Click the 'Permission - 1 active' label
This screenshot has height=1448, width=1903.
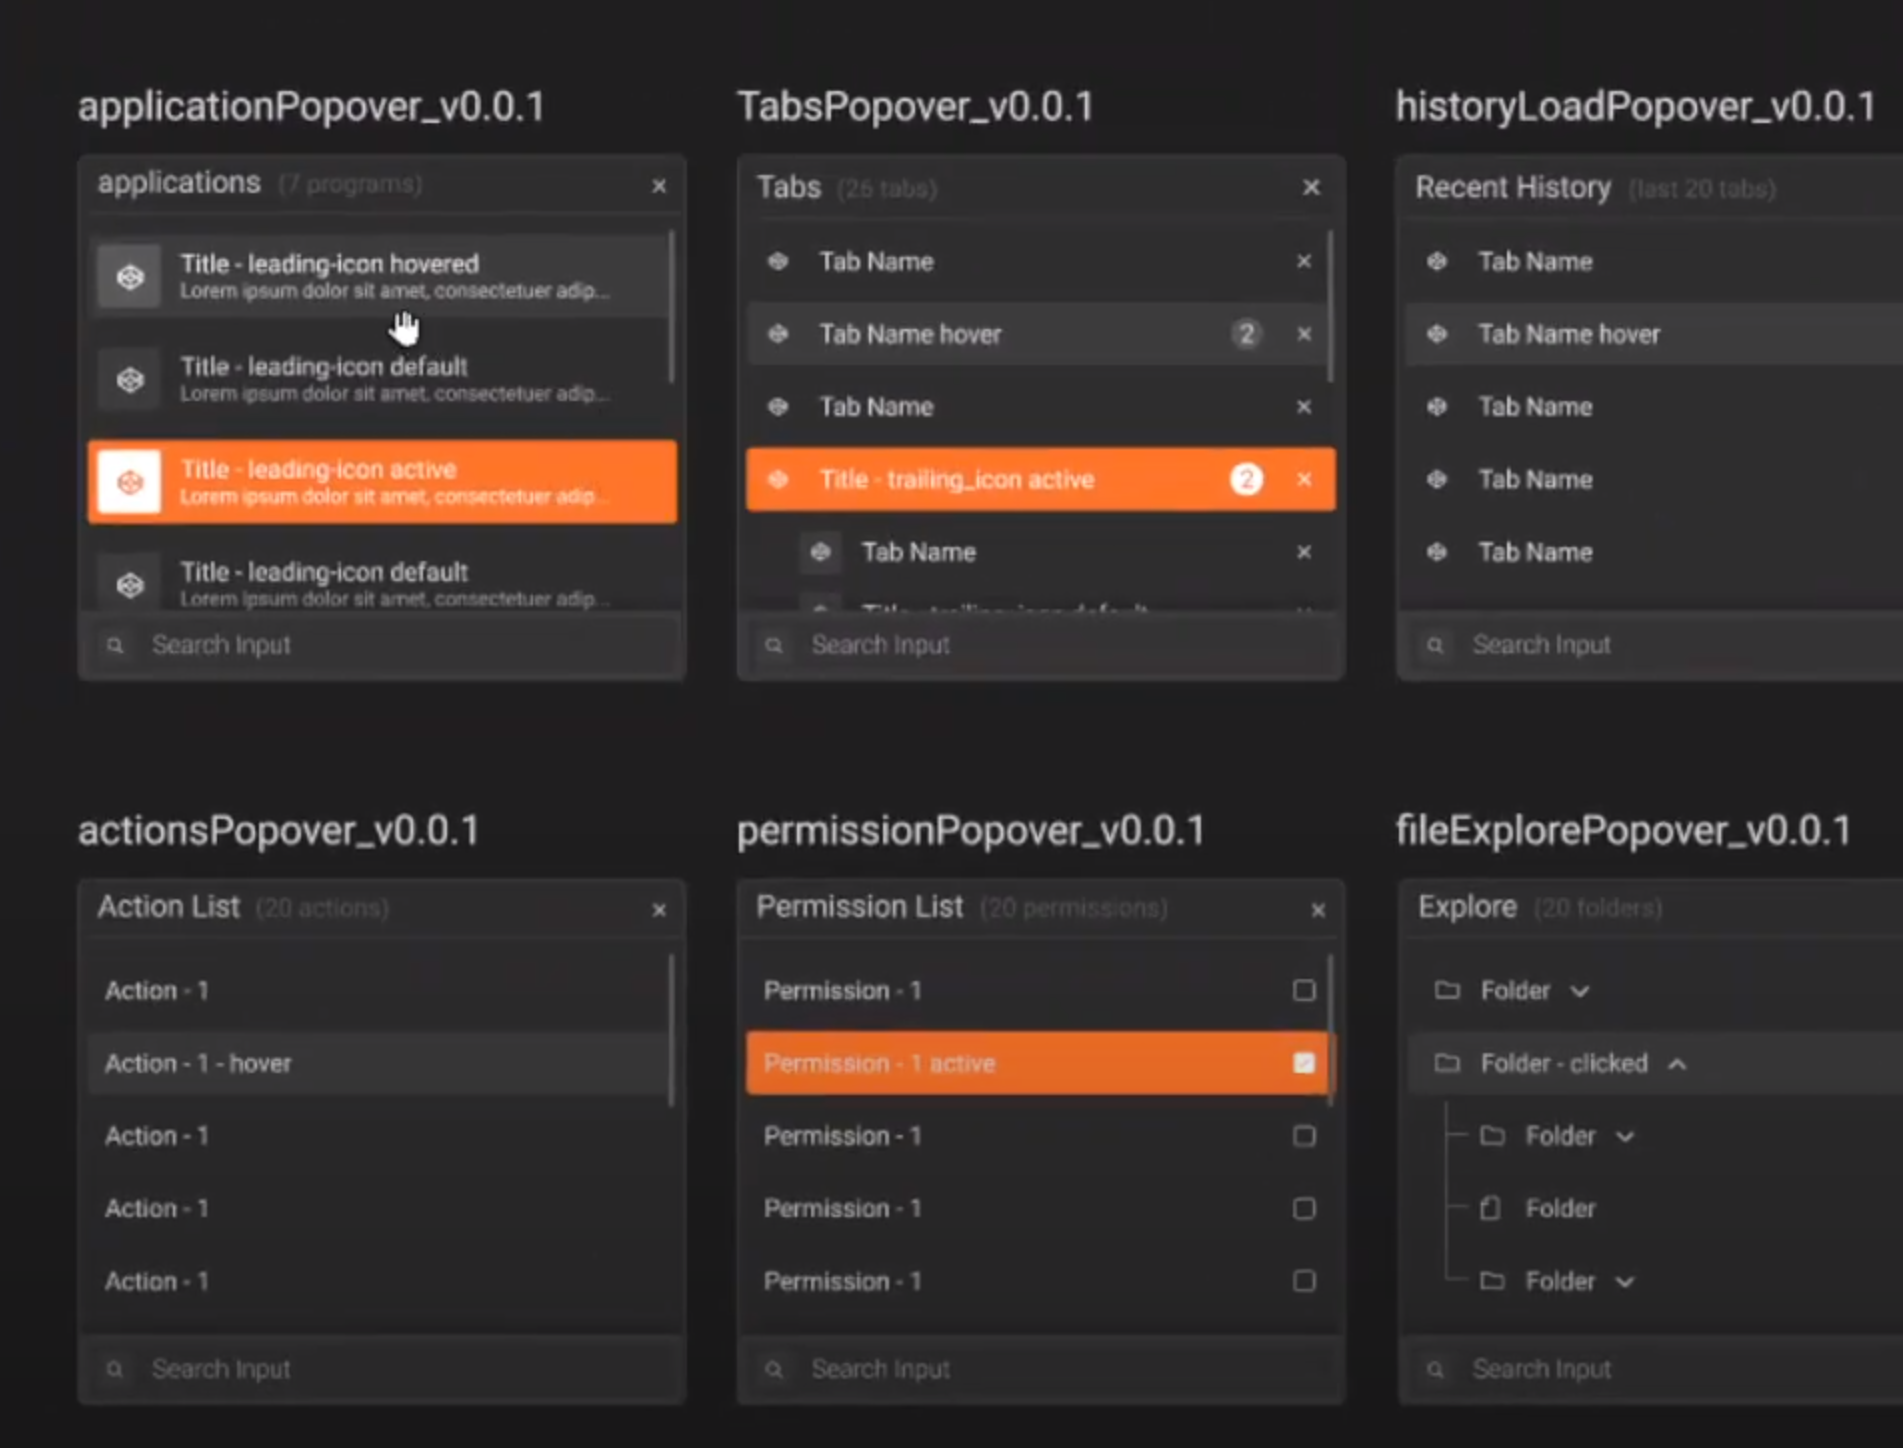(879, 1063)
